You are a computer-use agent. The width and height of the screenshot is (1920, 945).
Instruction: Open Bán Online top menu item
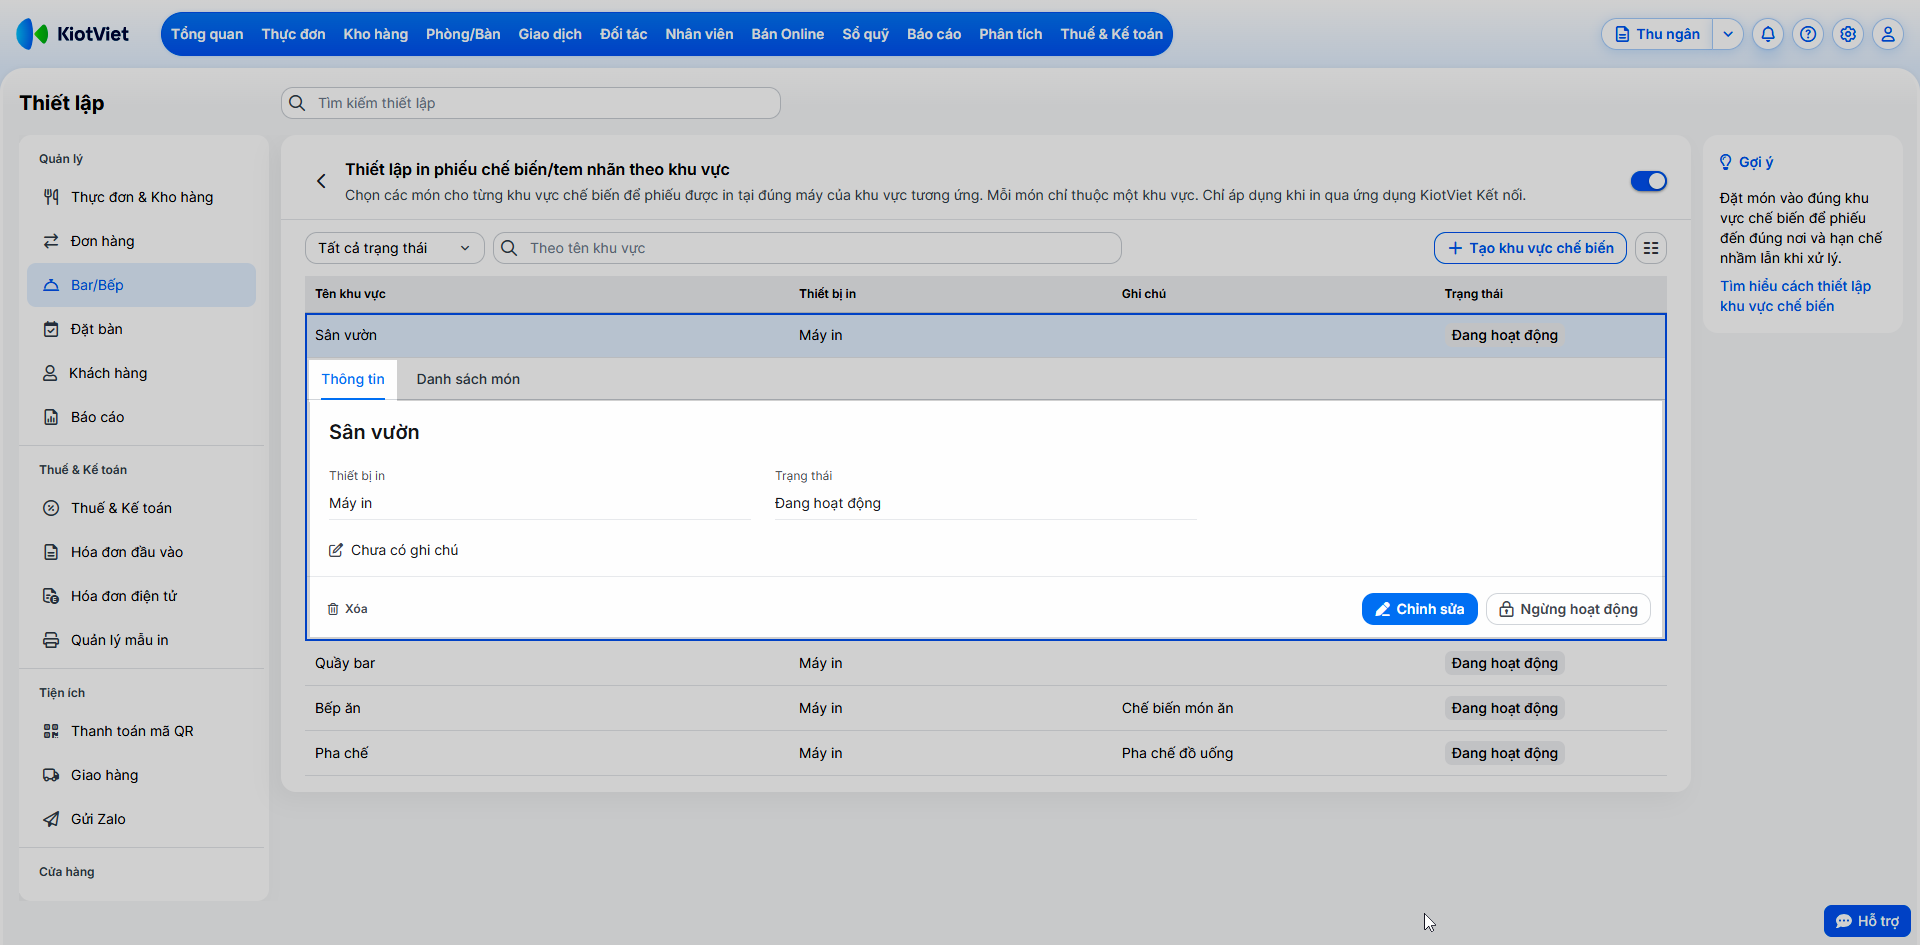(x=788, y=34)
